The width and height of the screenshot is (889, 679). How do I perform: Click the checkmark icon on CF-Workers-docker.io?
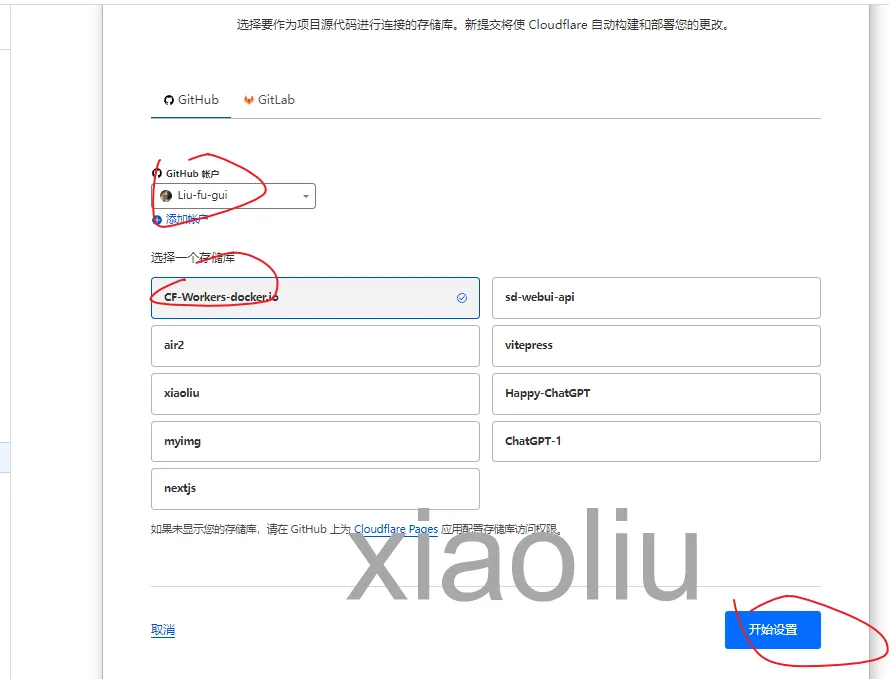pyautogui.click(x=462, y=298)
